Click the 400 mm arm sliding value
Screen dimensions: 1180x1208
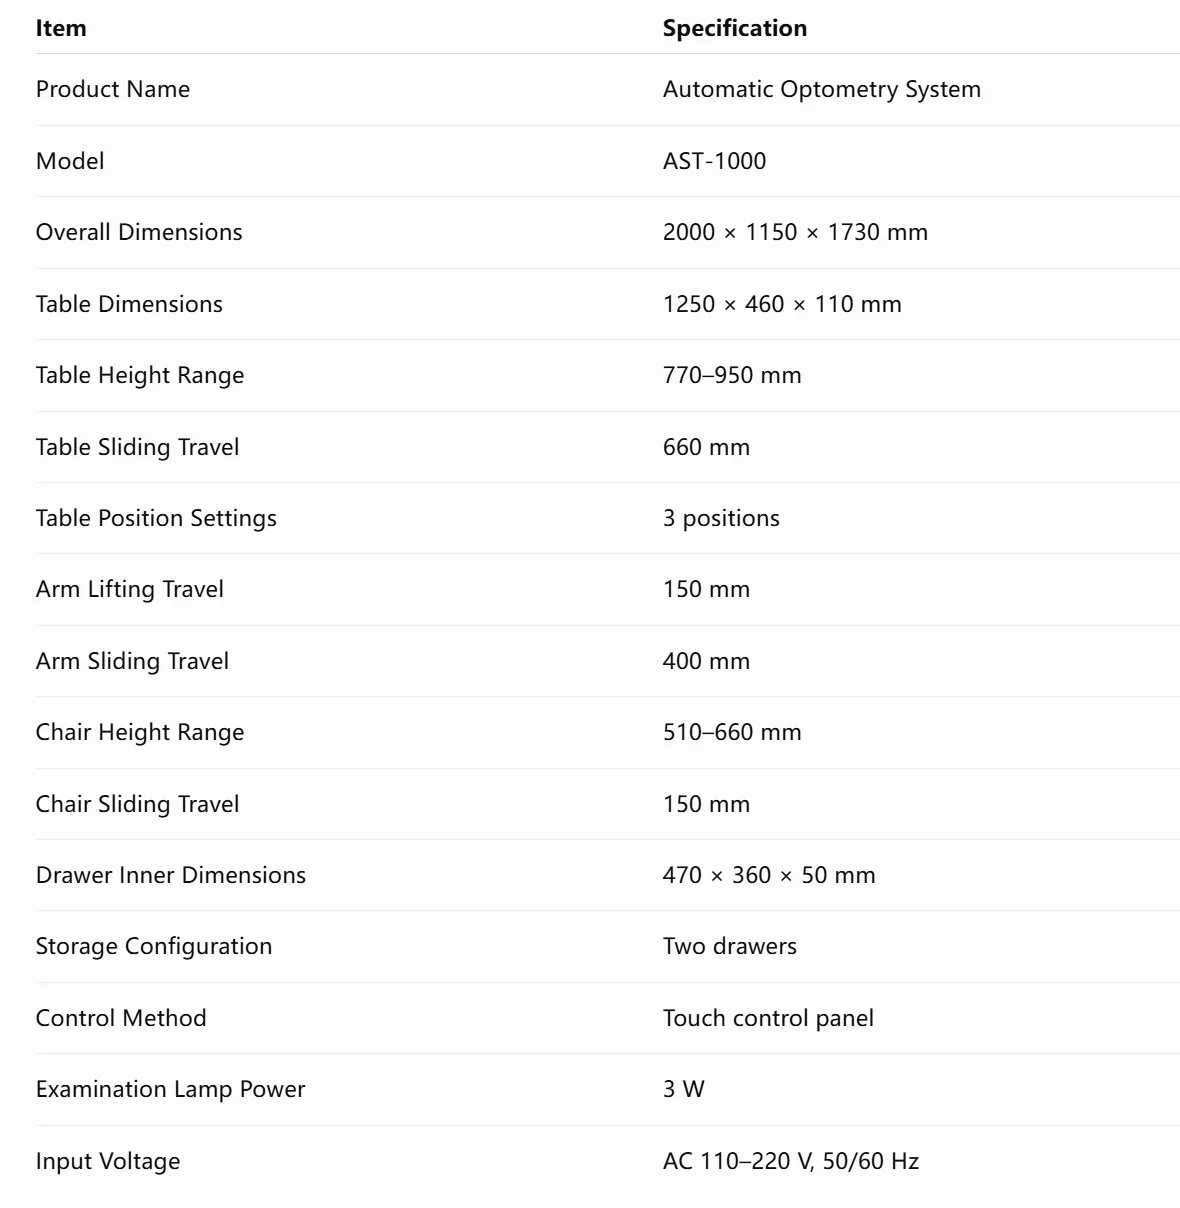point(706,661)
